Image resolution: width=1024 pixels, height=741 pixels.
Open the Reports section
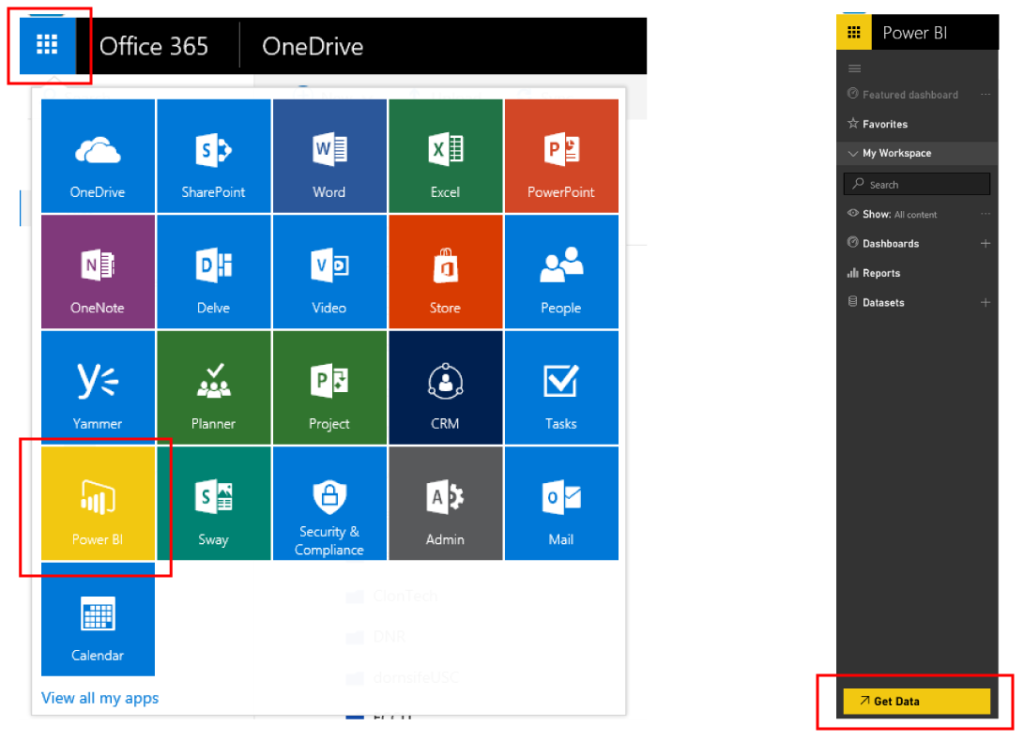pyautogui.click(x=881, y=273)
